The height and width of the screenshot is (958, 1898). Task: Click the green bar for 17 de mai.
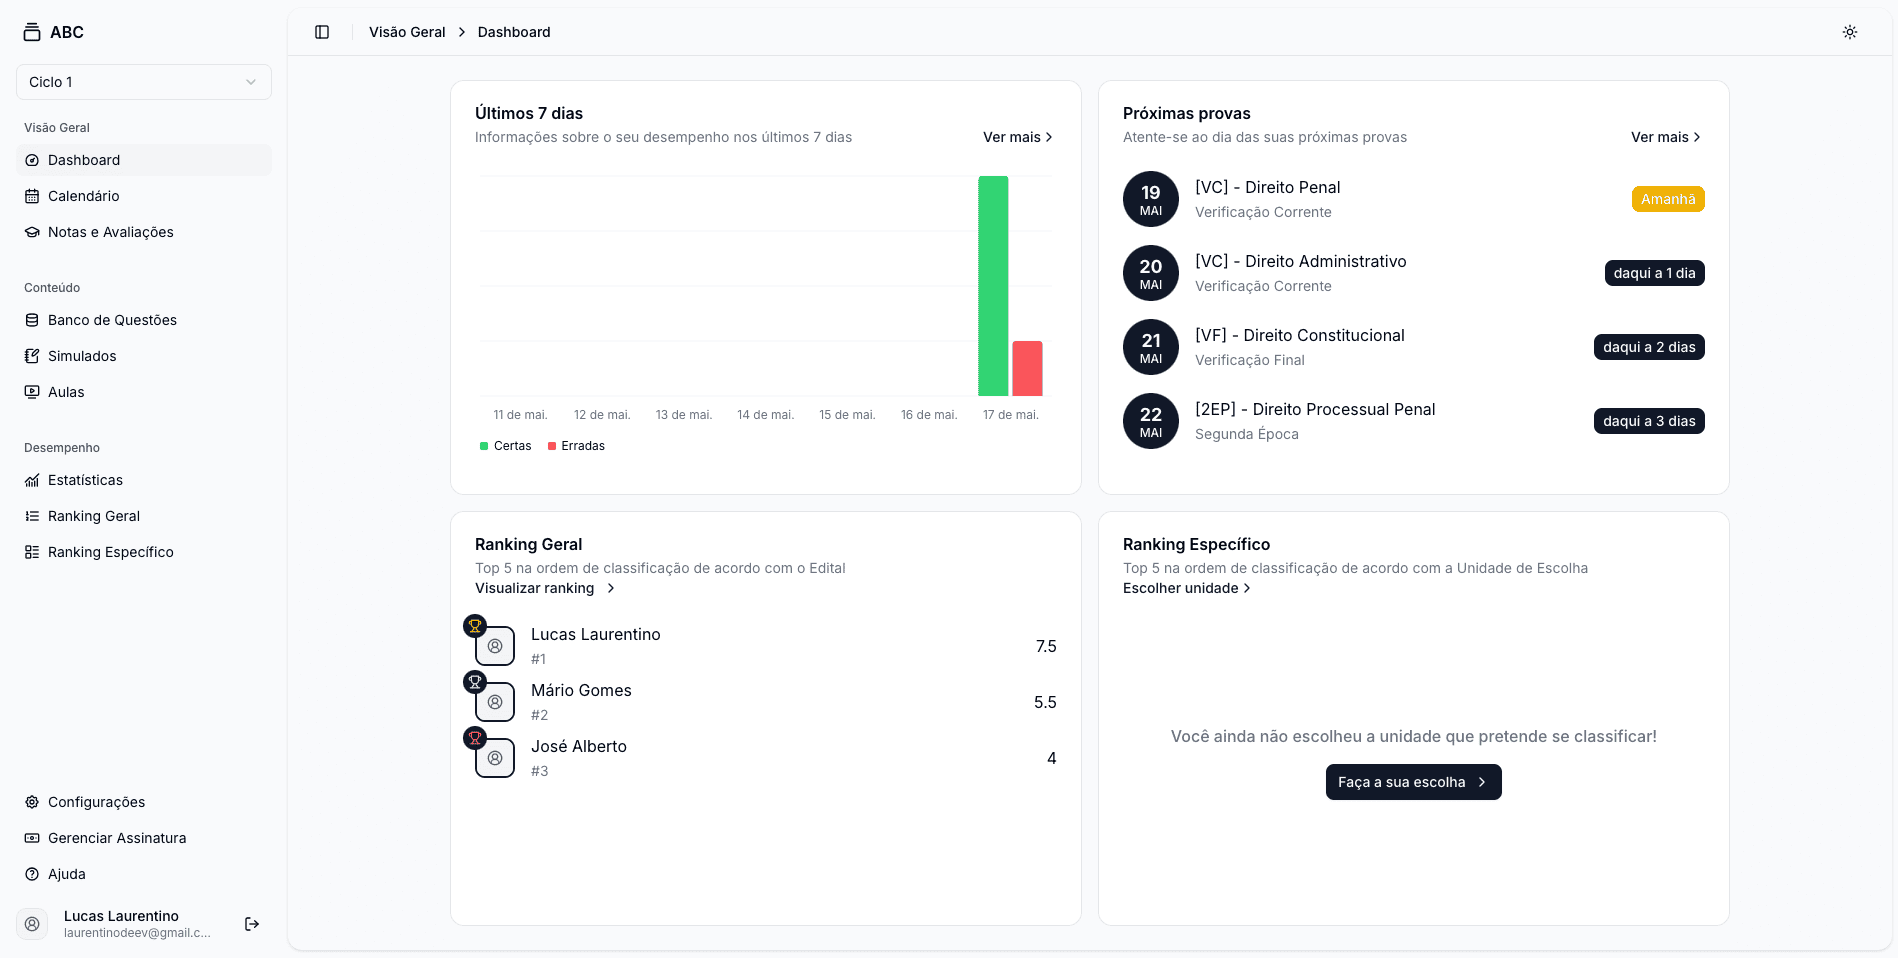click(x=993, y=286)
